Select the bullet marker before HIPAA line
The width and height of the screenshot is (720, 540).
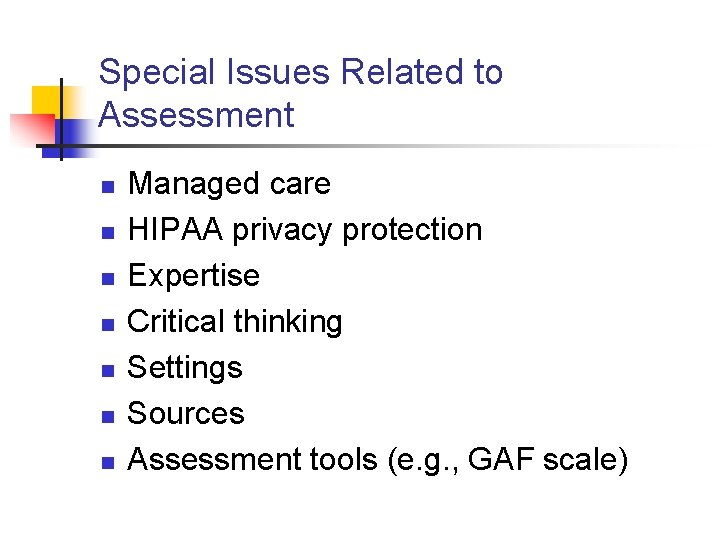[x=108, y=232]
